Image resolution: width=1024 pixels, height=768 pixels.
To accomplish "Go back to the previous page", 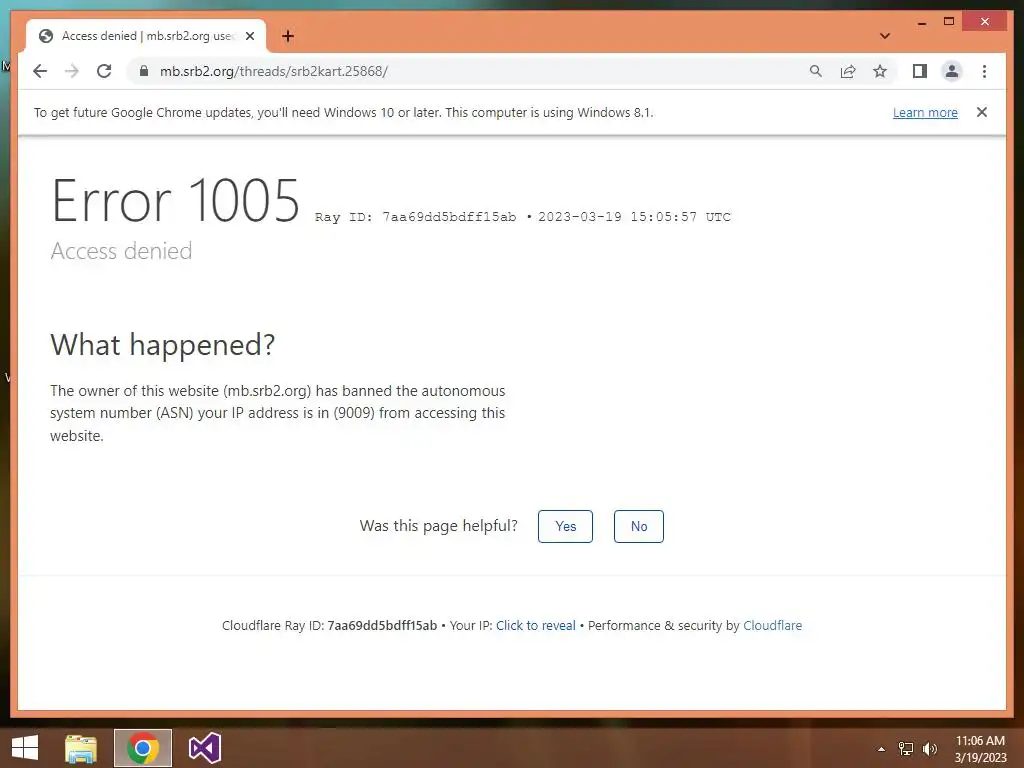I will 40,71.
